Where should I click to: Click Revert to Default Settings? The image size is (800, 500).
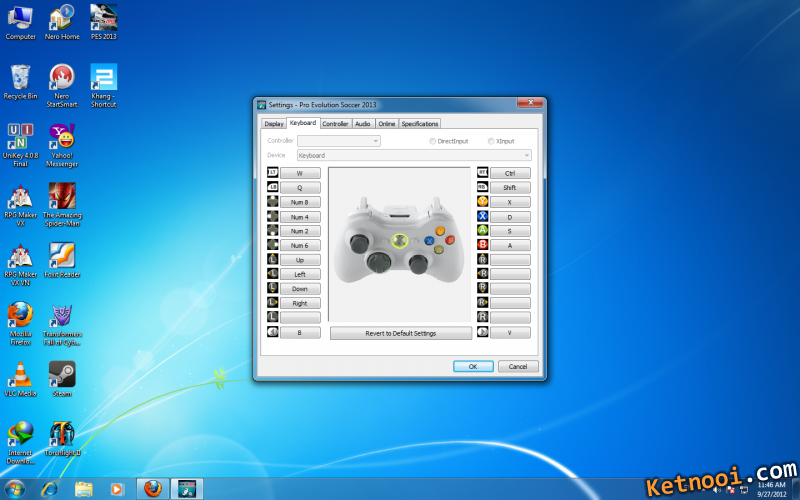pyautogui.click(x=401, y=333)
